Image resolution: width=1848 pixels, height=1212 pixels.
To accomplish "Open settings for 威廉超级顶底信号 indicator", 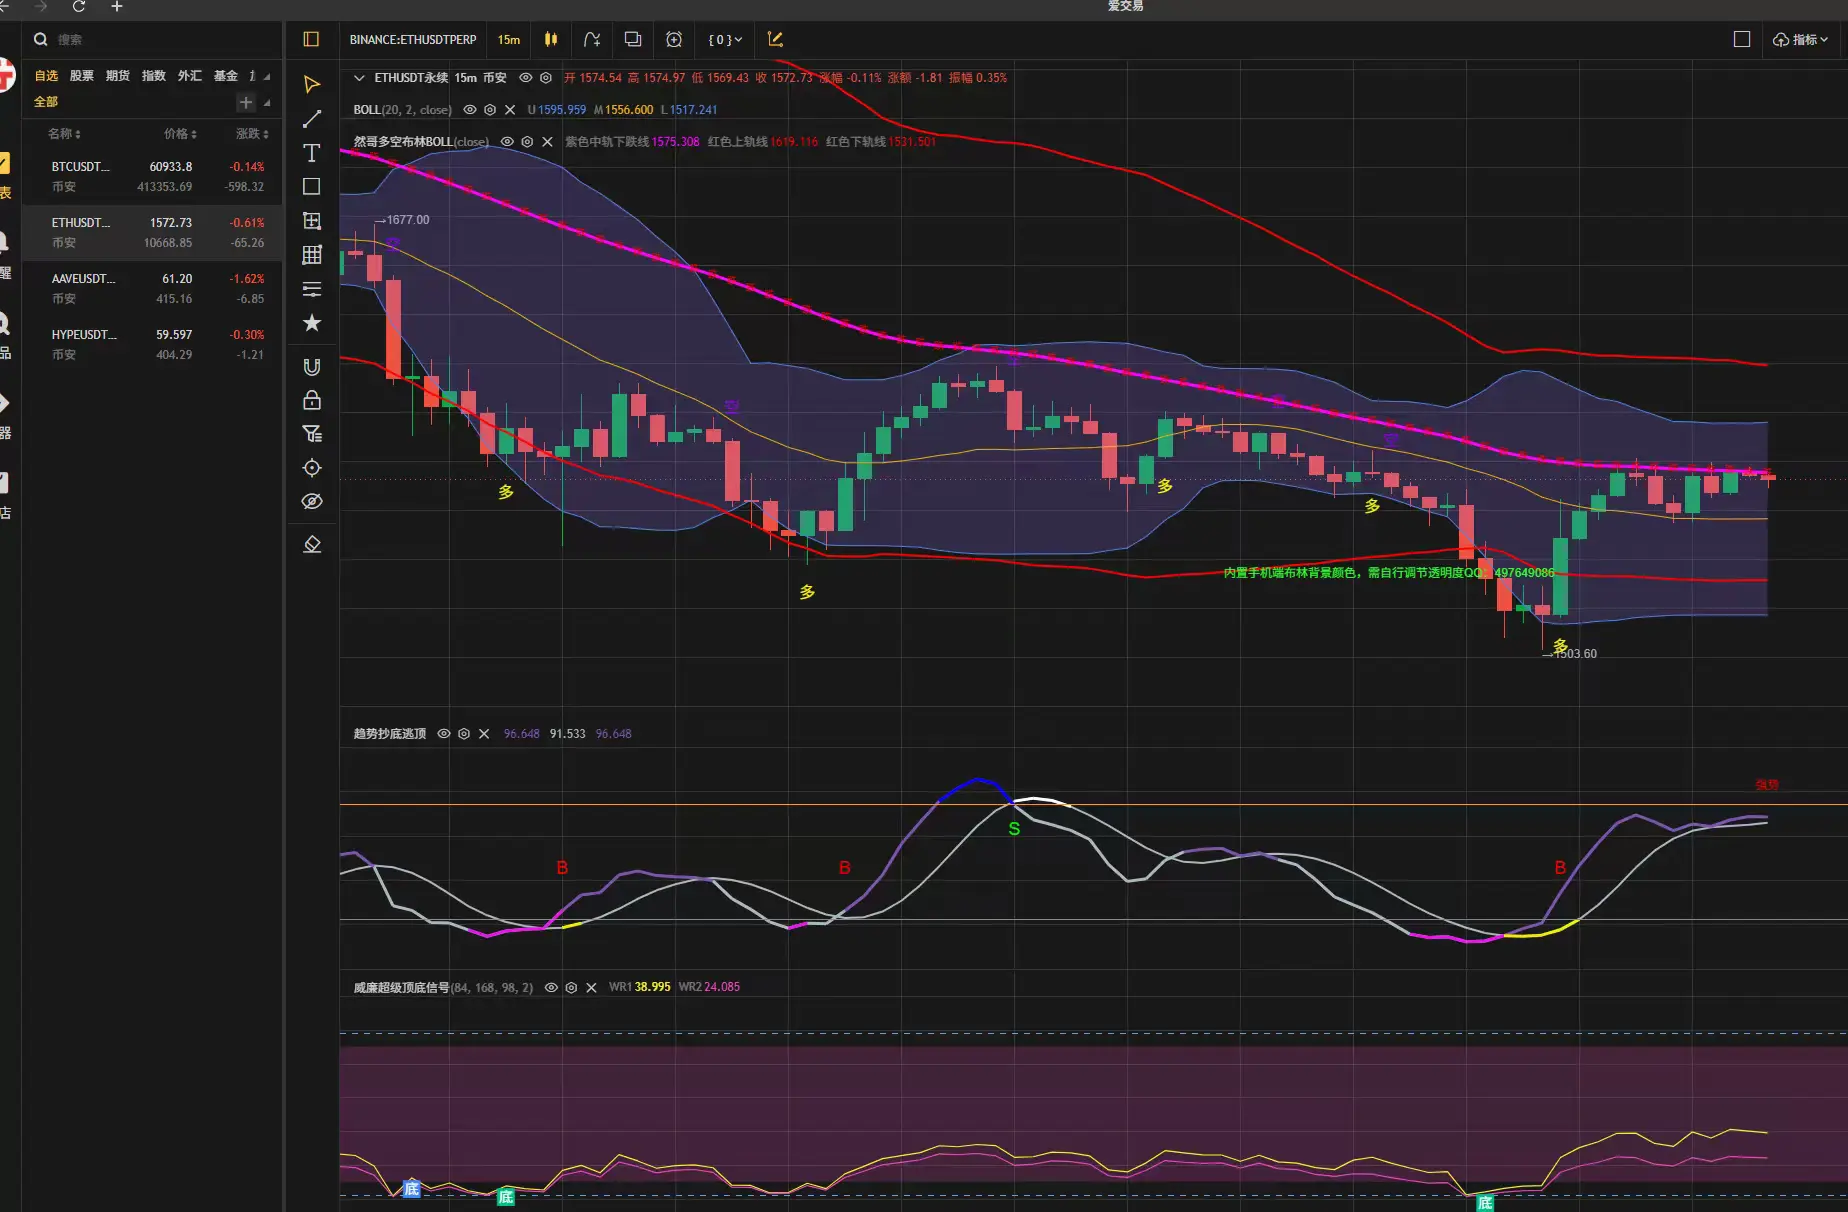I will [x=571, y=987].
